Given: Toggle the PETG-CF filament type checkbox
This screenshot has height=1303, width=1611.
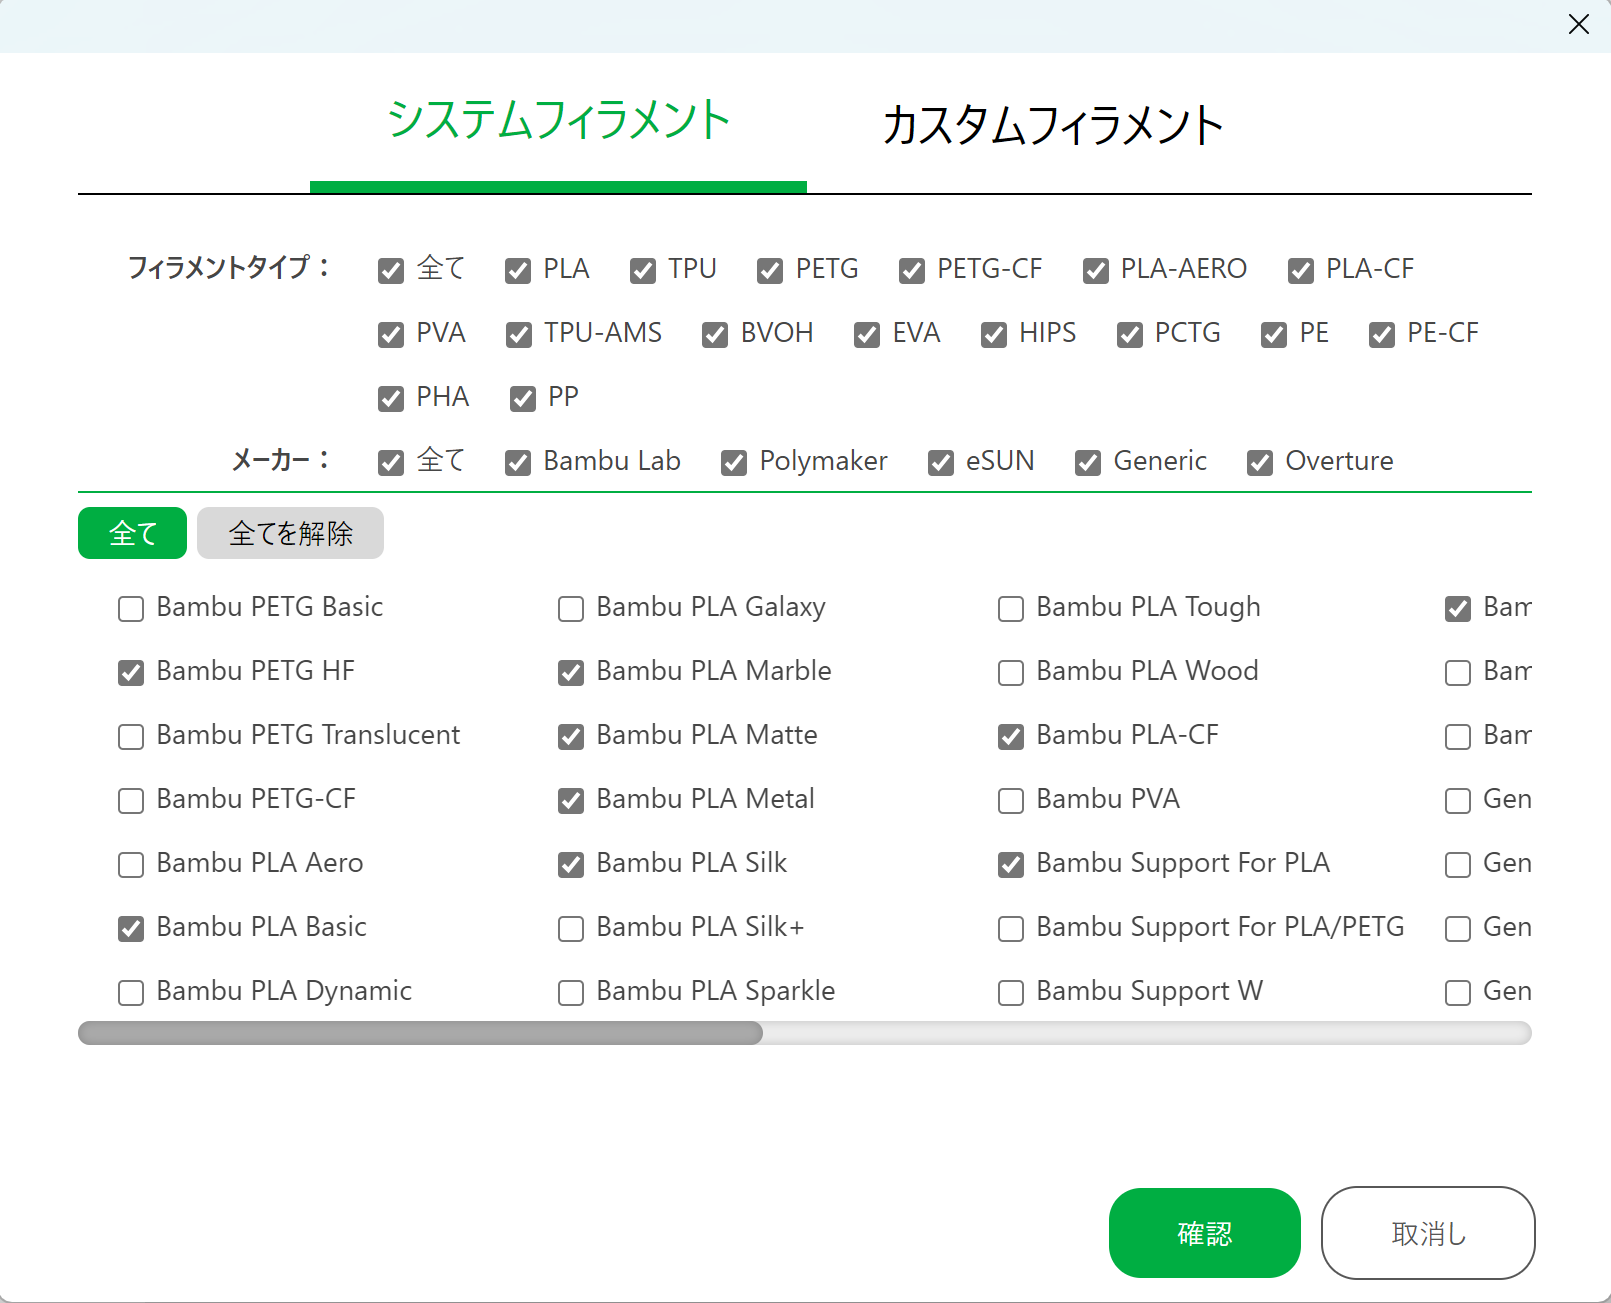Looking at the screenshot, I should [912, 270].
